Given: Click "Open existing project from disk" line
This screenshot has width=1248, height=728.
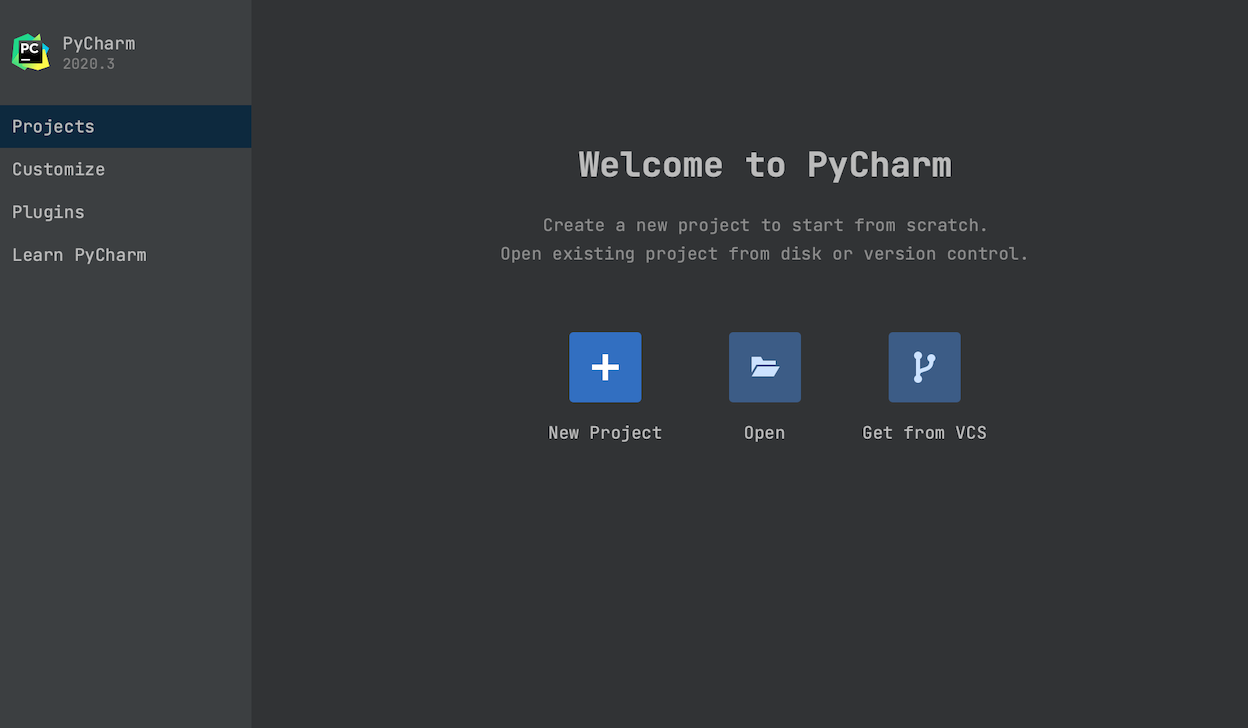Looking at the screenshot, I should [765, 254].
